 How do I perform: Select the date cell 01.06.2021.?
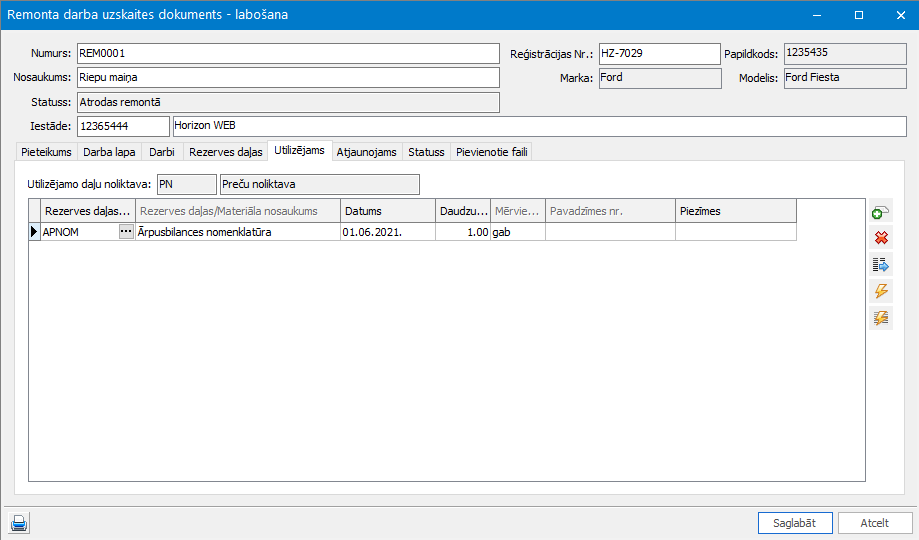coord(387,232)
